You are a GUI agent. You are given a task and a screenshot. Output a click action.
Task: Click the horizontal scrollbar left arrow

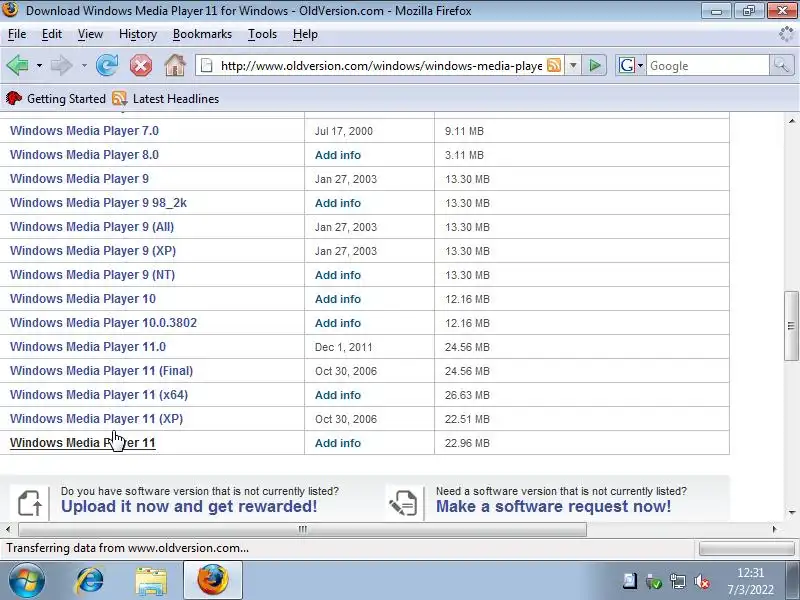click(x=8, y=529)
